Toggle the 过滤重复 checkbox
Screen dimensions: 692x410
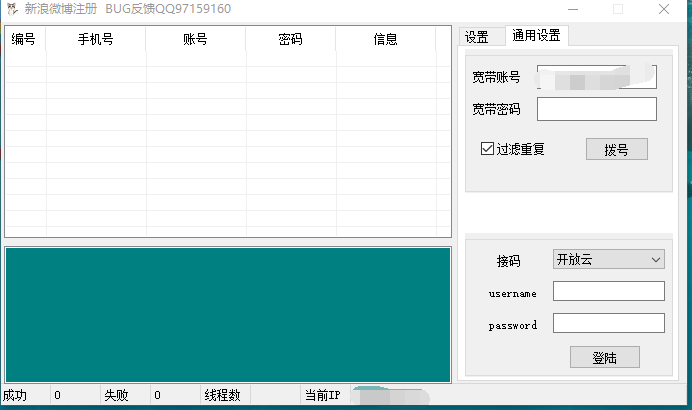pyautogui.click(x=487, y=149)
